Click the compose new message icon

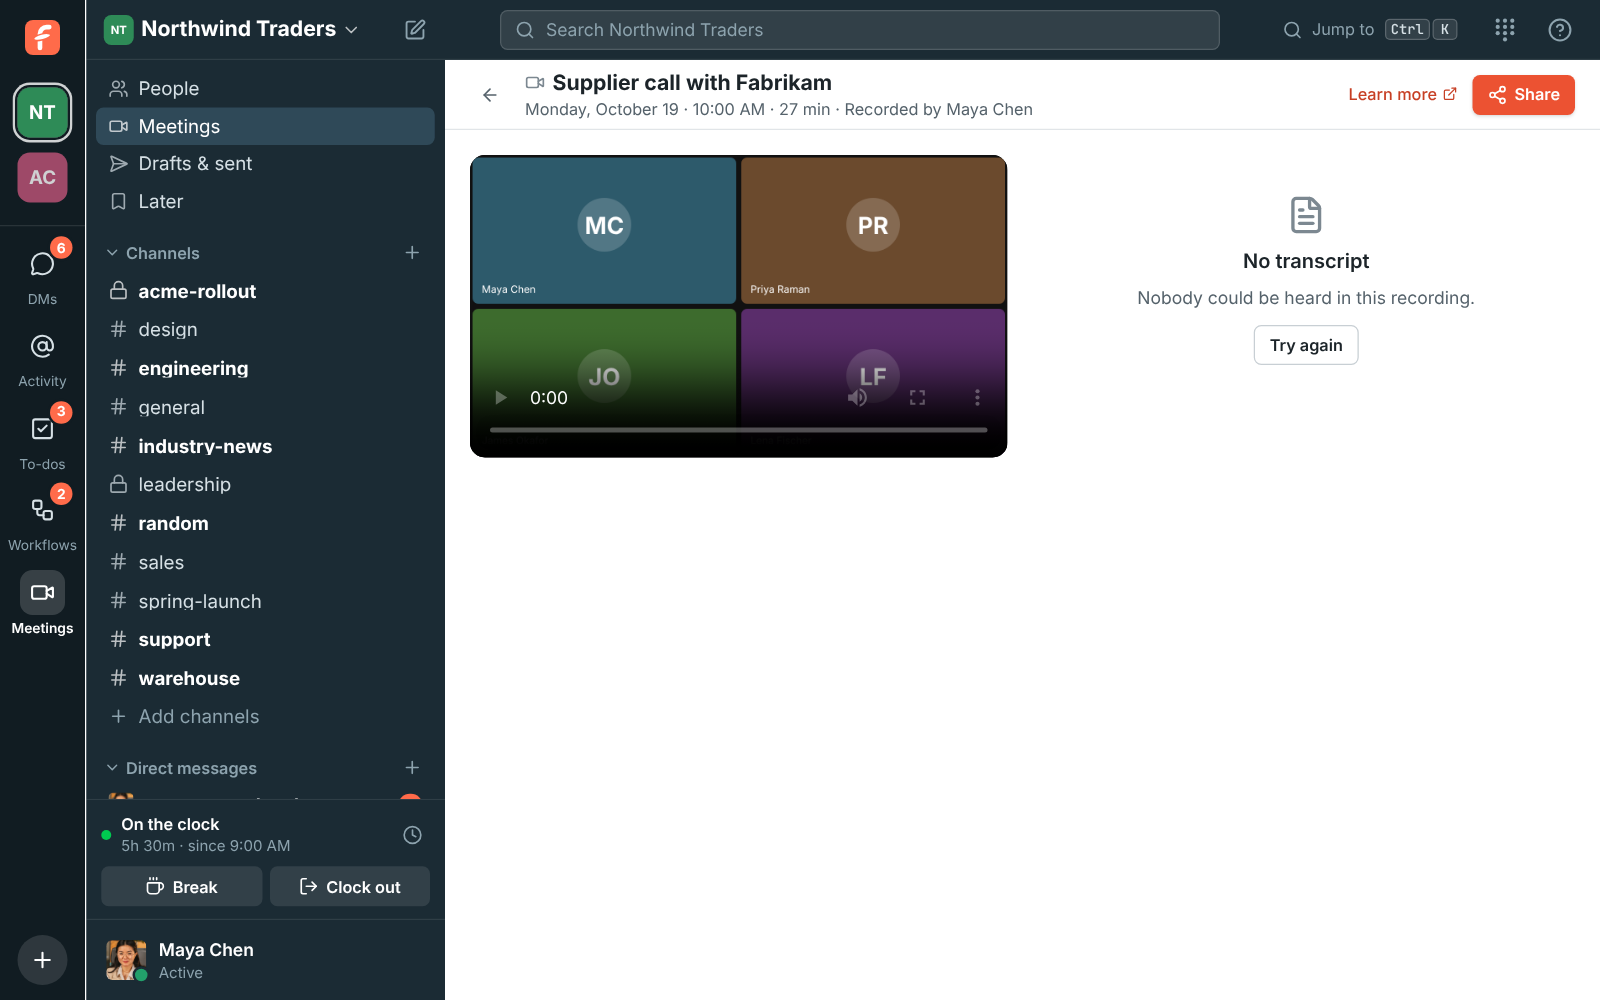pos(415,30)
